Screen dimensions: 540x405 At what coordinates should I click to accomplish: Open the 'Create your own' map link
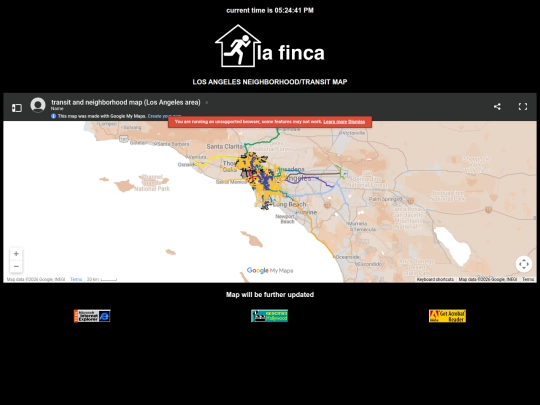164,116
